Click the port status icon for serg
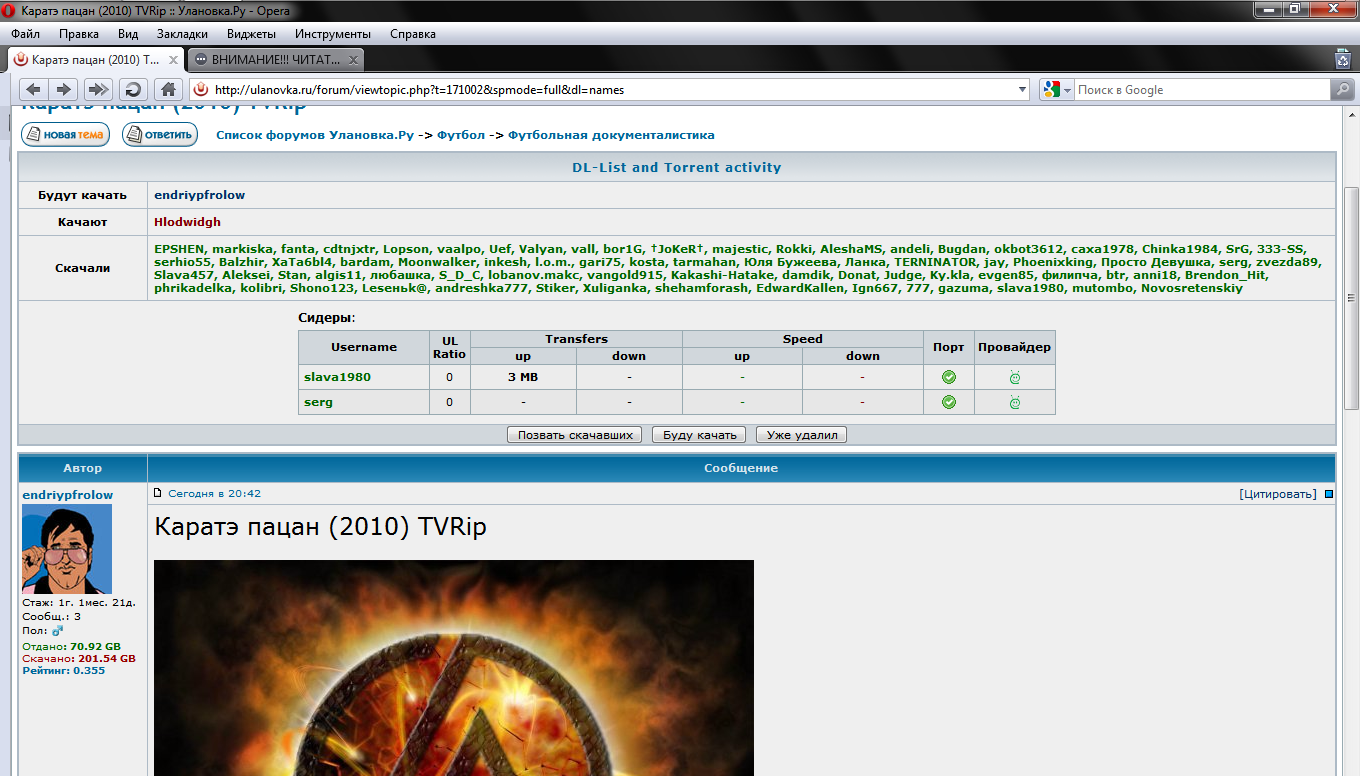Viewport: 1360px width, 776px height. pyautogui.click(x=949, y=402)
